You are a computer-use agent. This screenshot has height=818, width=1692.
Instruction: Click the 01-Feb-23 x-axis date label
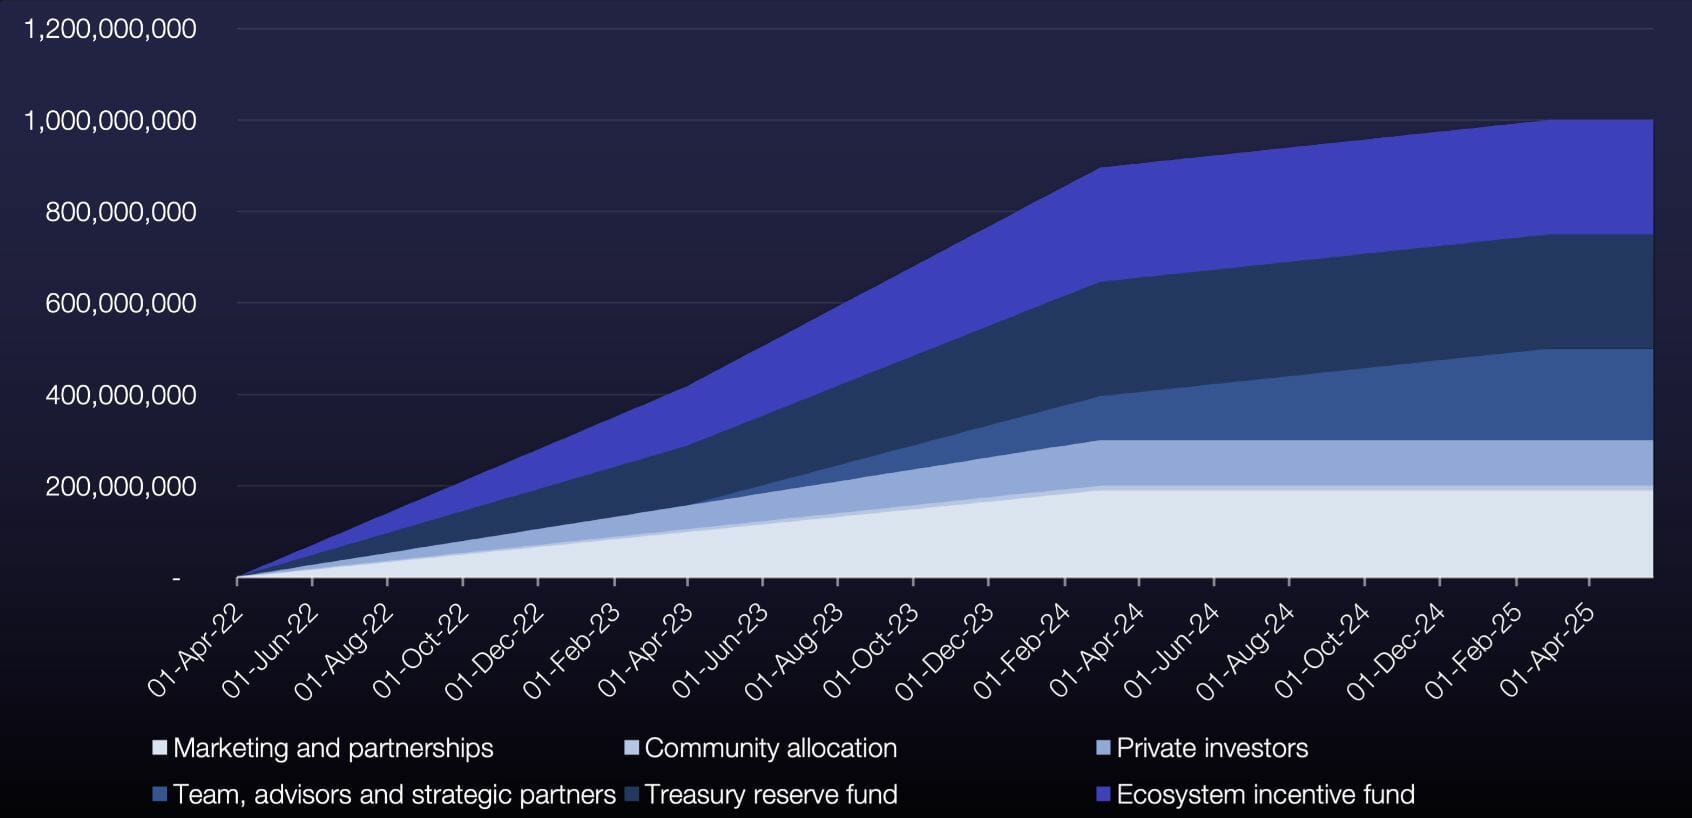point(572,651)
